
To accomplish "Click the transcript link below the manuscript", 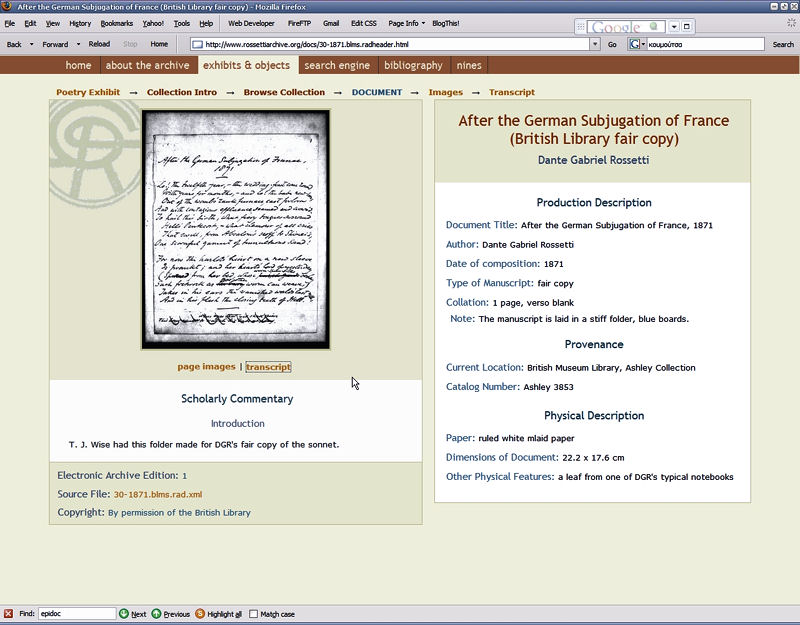I will (268, 367).
